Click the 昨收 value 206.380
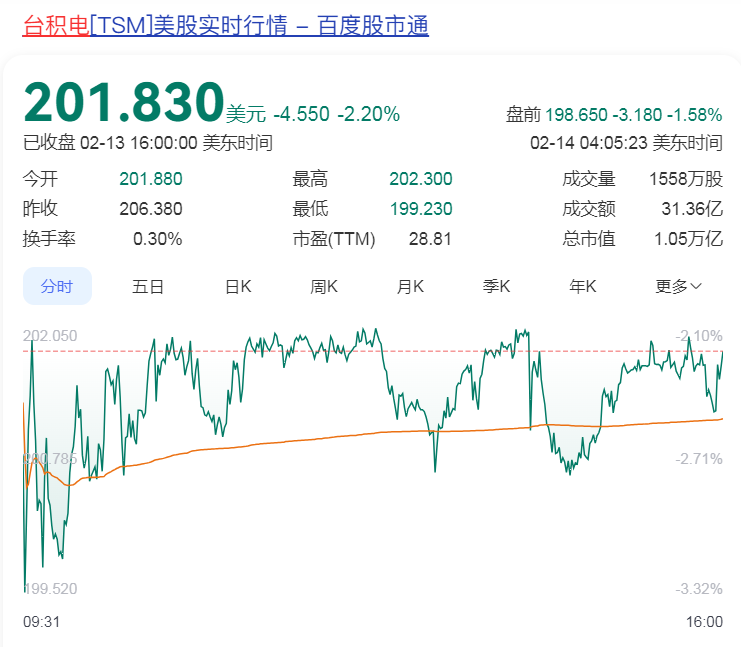The image size is (741, 647). click(151, 209)
